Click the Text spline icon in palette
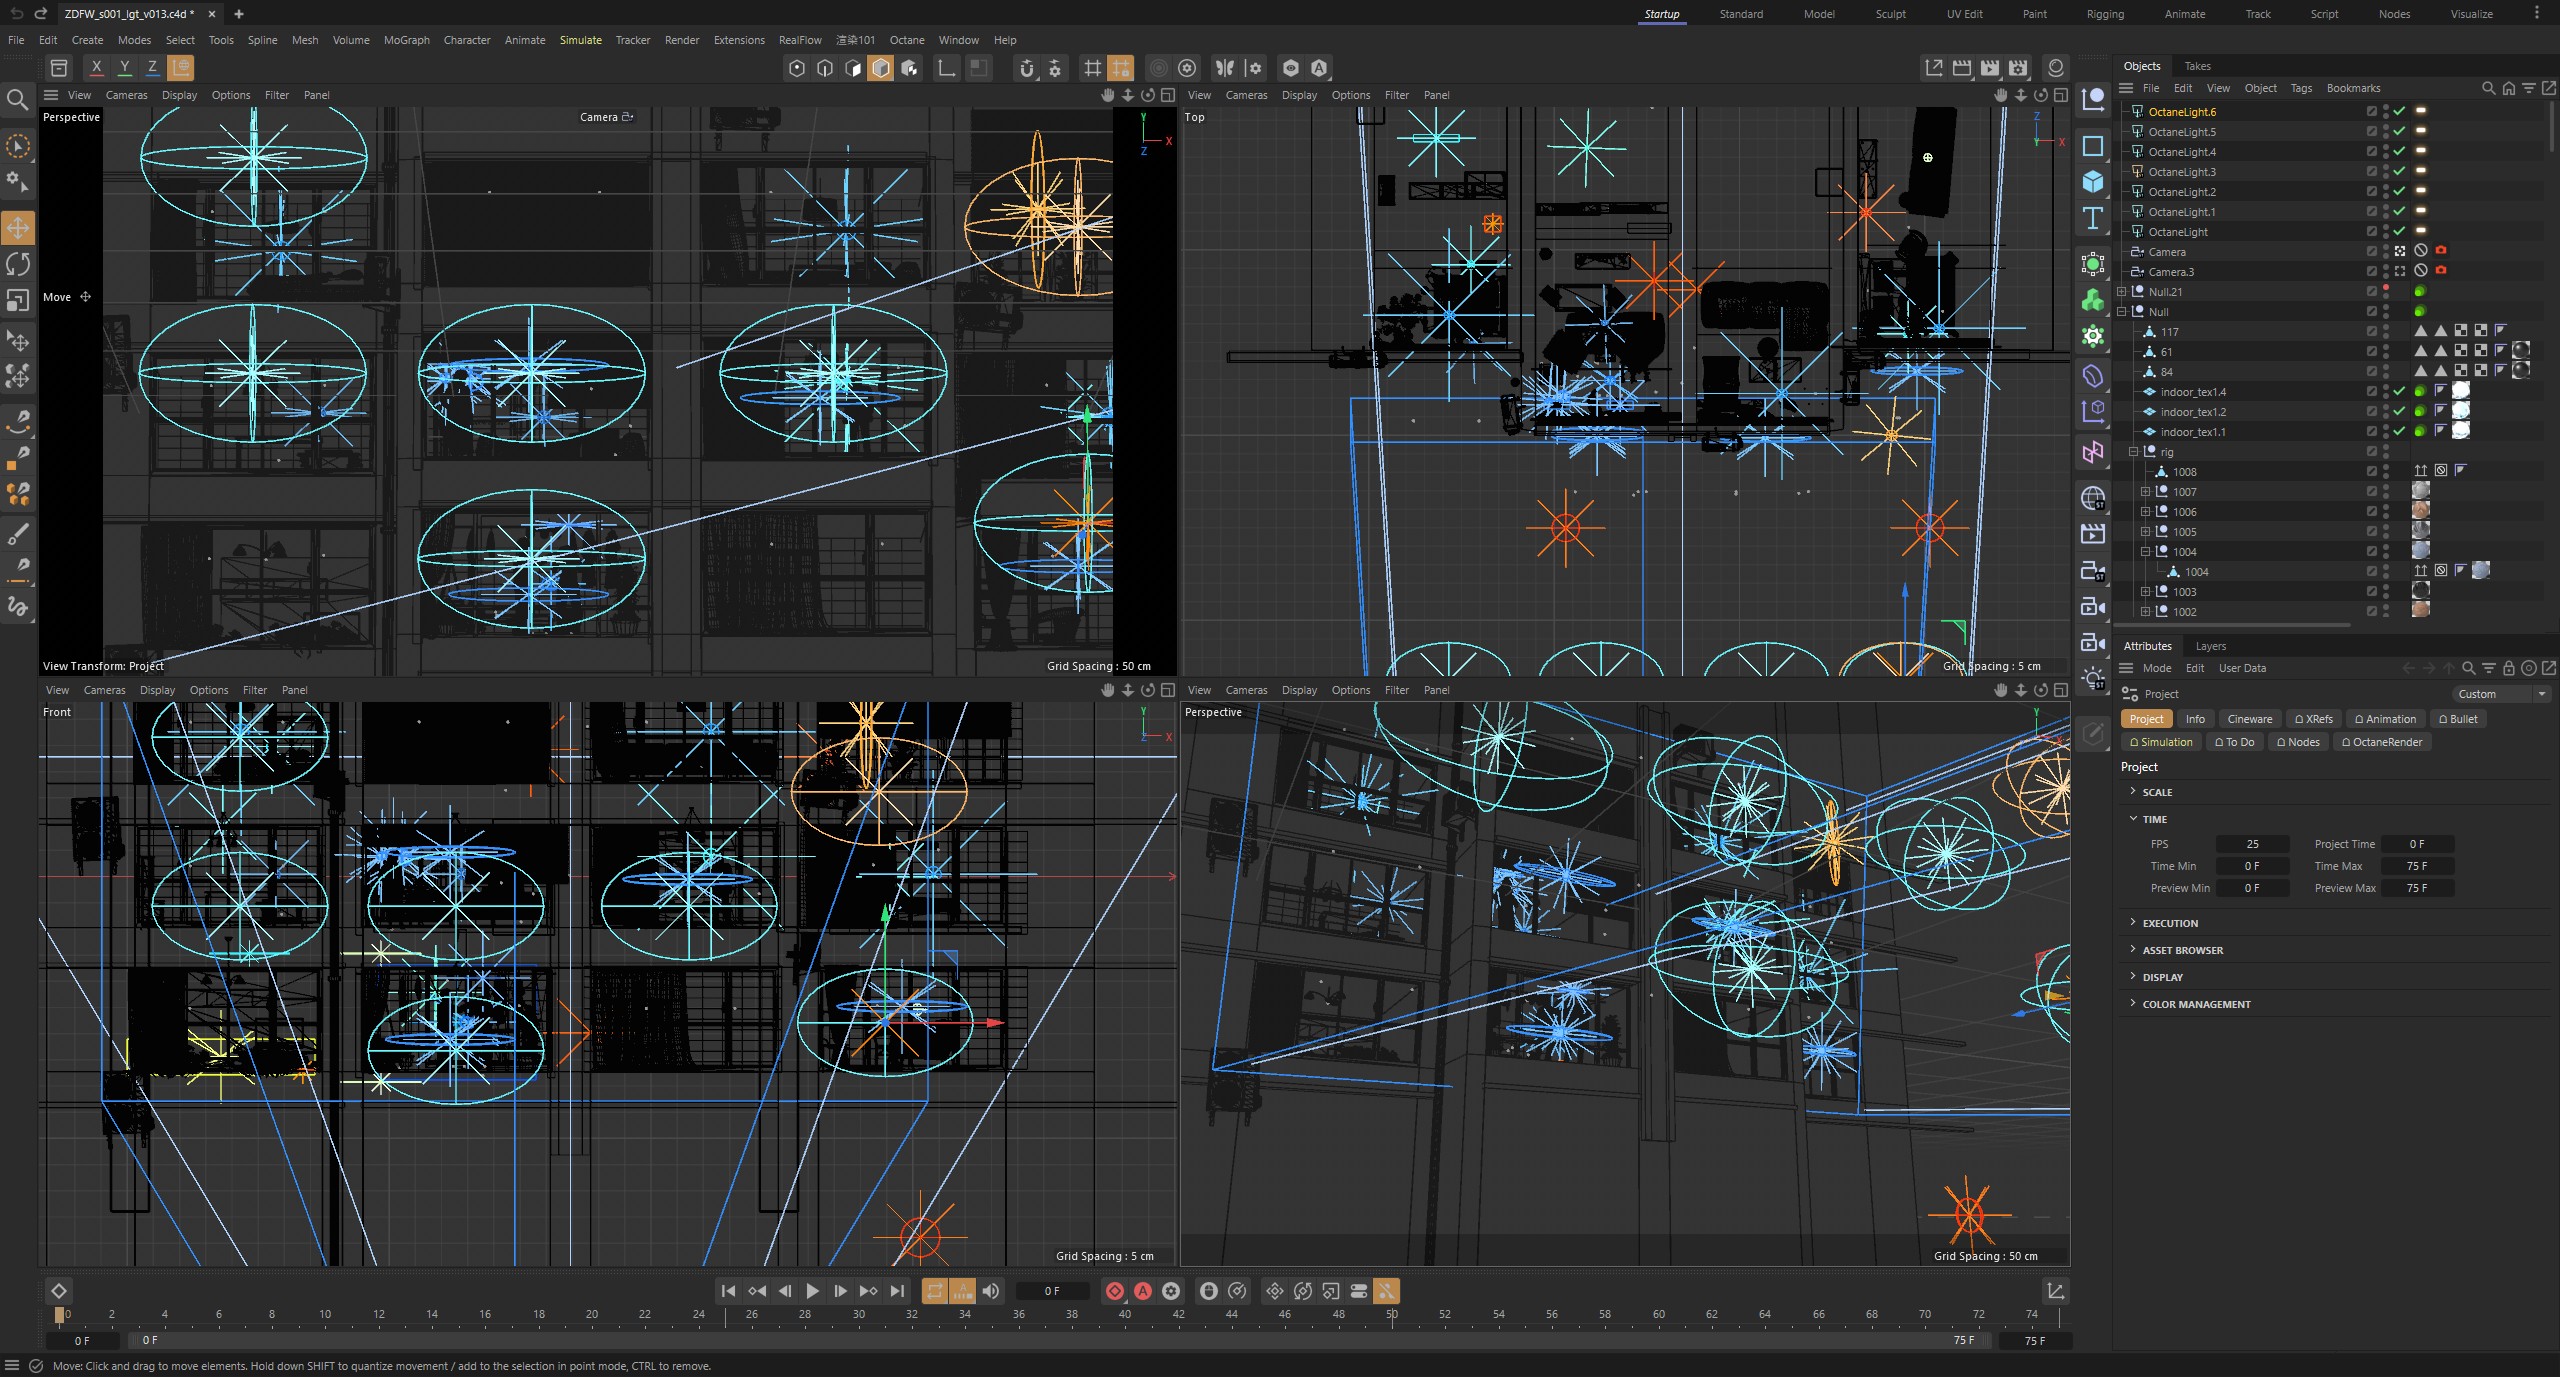Image resolution: width=2560 pixels, height=1377 pixels. pos(2092,218)
